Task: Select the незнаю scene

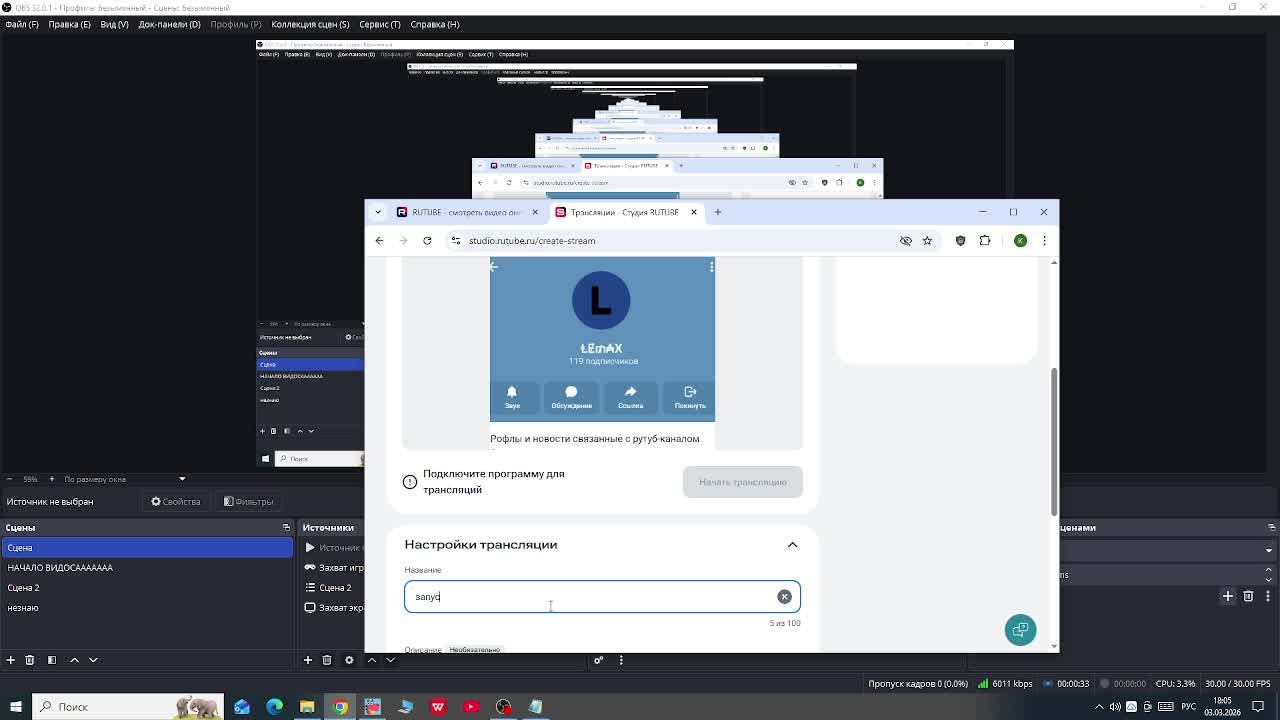Action: tap(147, 608)
